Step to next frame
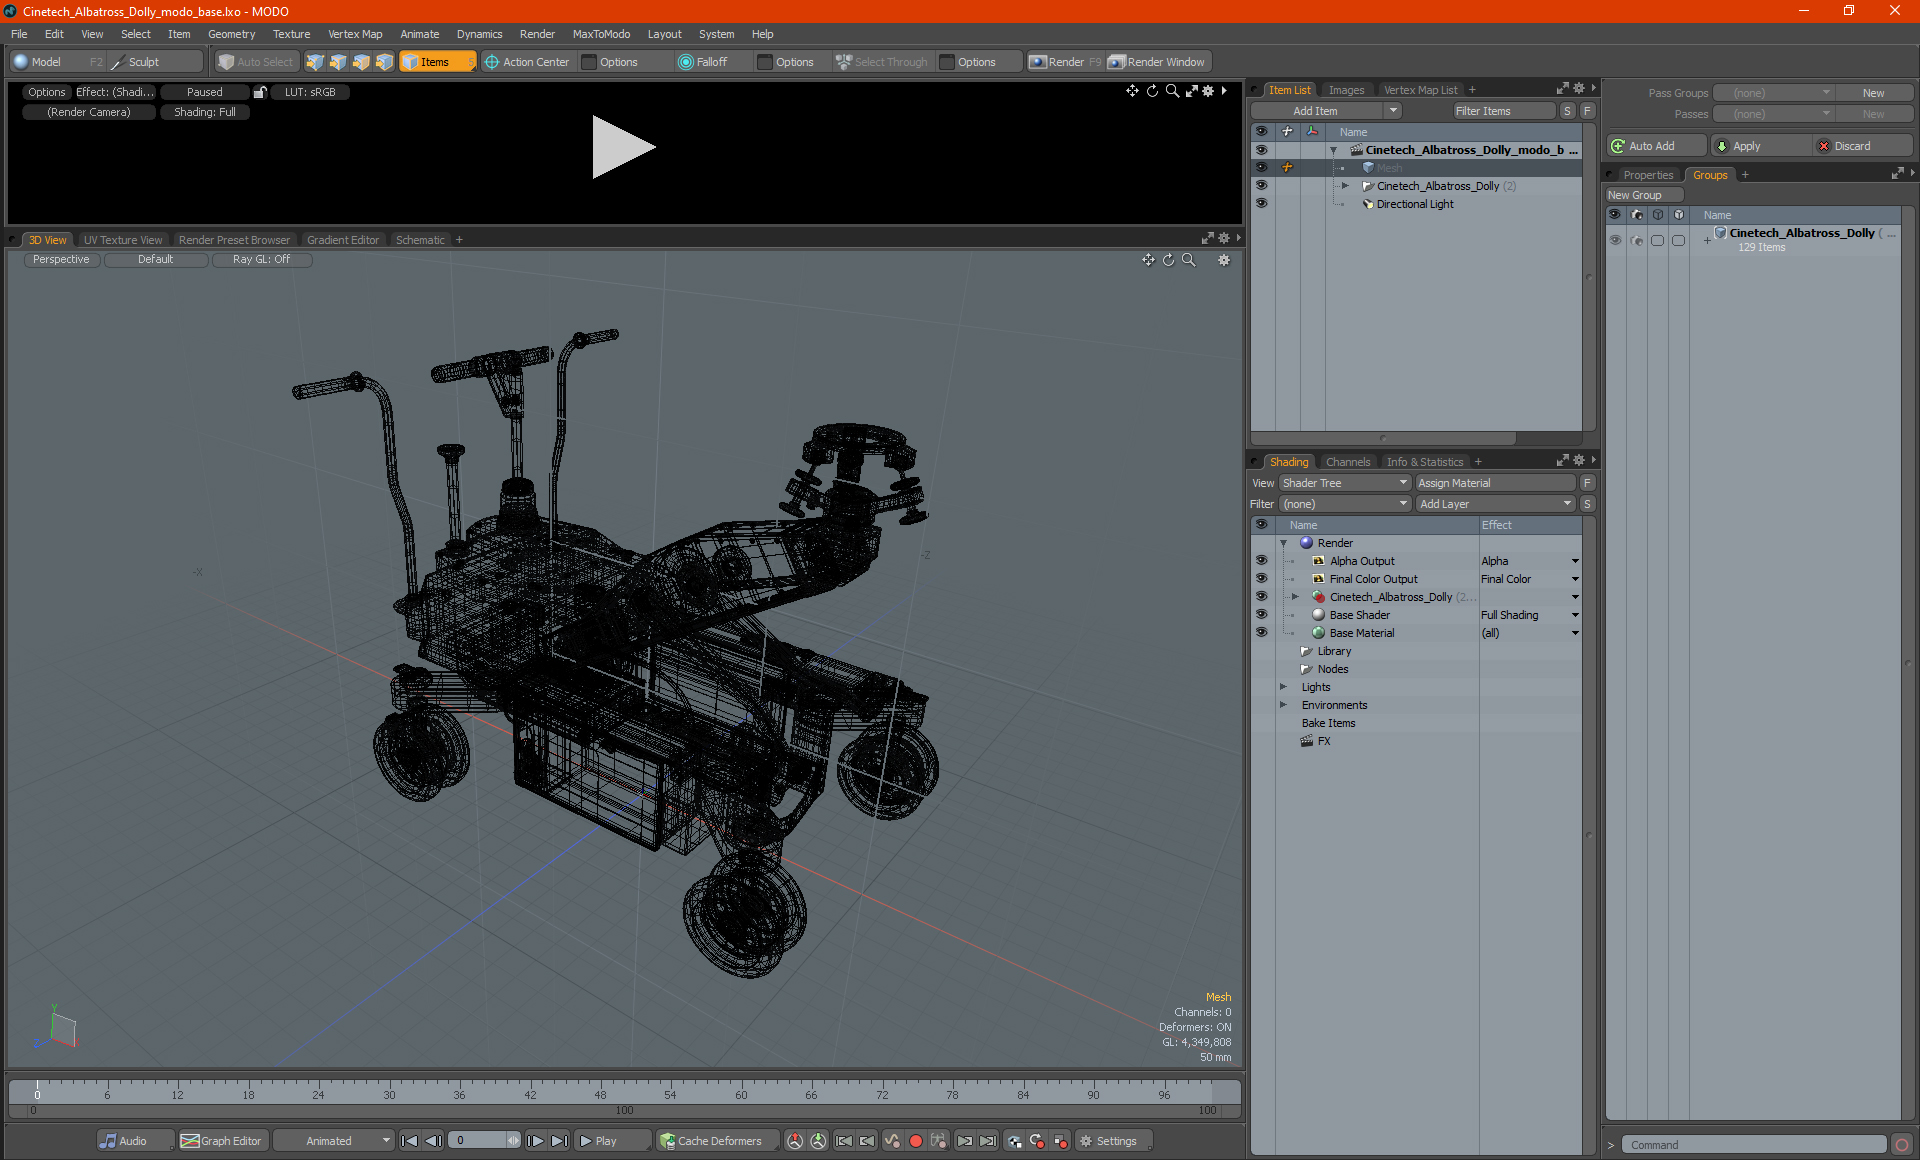Screen dimensions: 1920x1160 point(536,1141)
